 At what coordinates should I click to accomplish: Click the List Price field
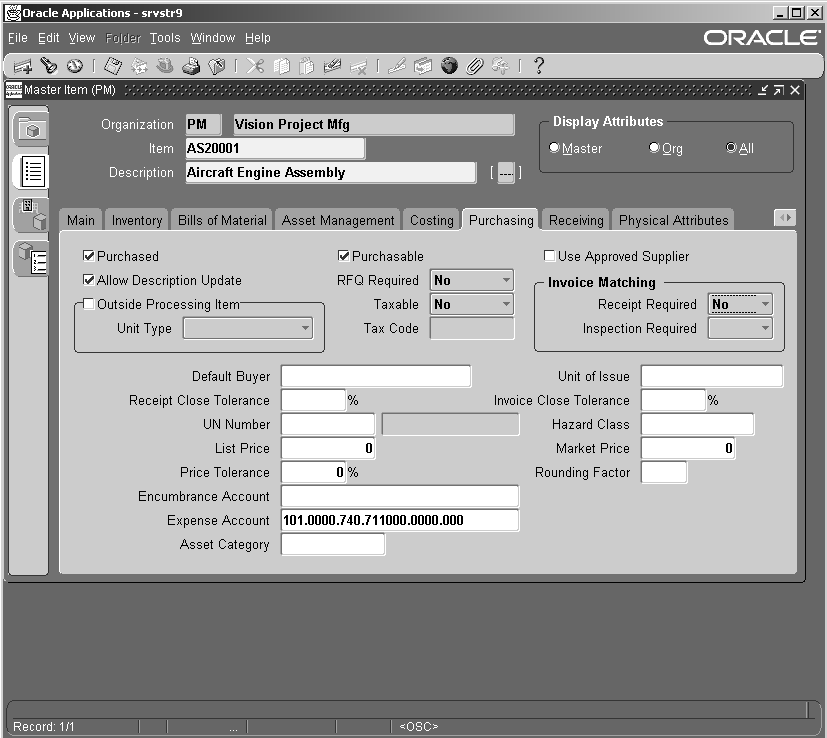(x=328, y=448)
